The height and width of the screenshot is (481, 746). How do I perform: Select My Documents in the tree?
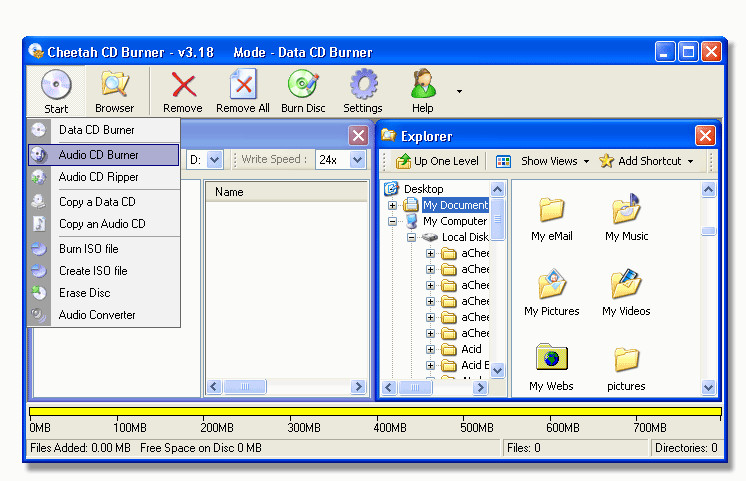[455, 205]
